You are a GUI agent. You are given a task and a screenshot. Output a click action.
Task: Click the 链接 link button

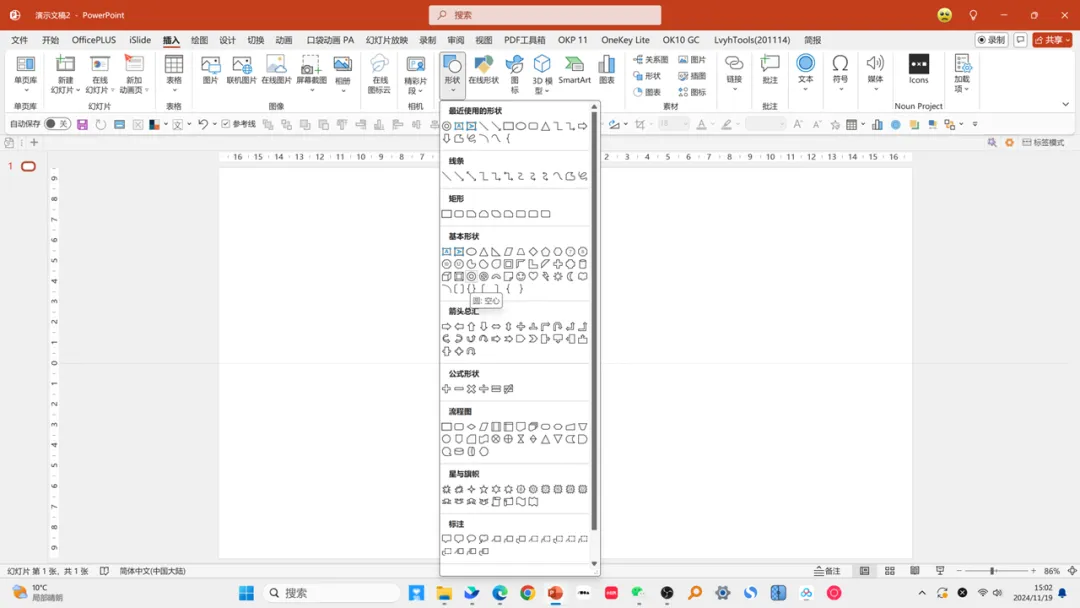[734, 74]
